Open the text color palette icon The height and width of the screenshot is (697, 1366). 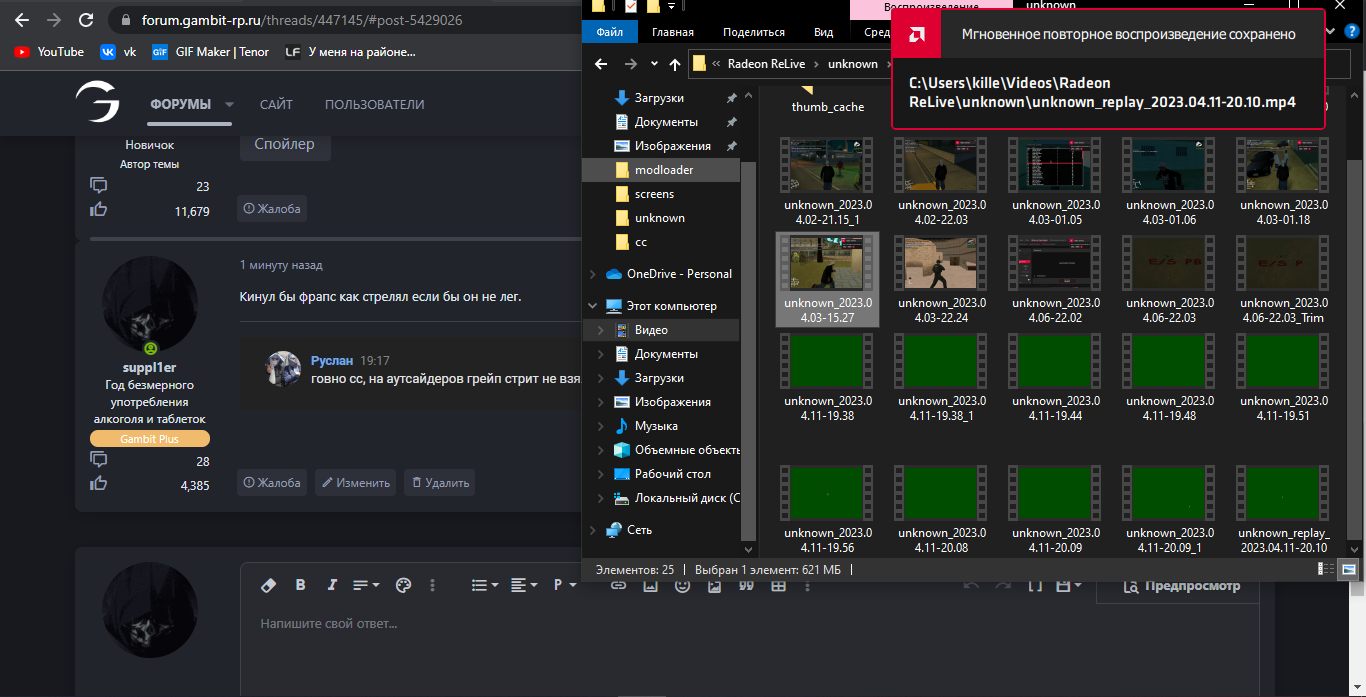[x=403, y=585]
